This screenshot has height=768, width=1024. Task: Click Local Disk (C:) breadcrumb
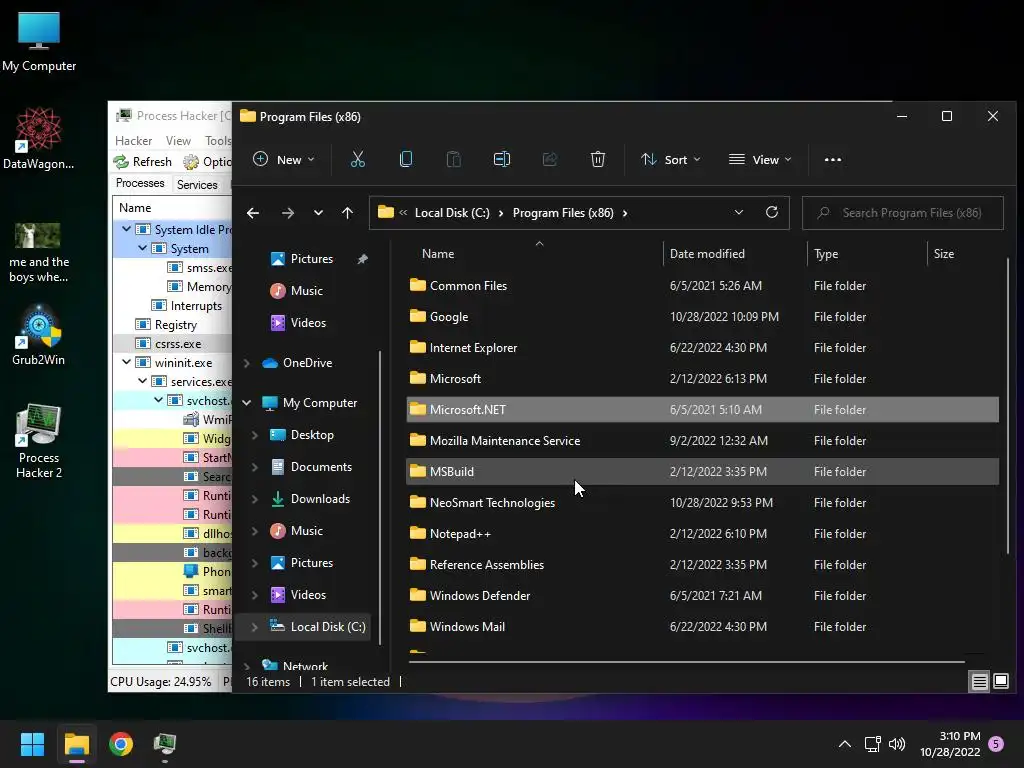click(452, 213)
